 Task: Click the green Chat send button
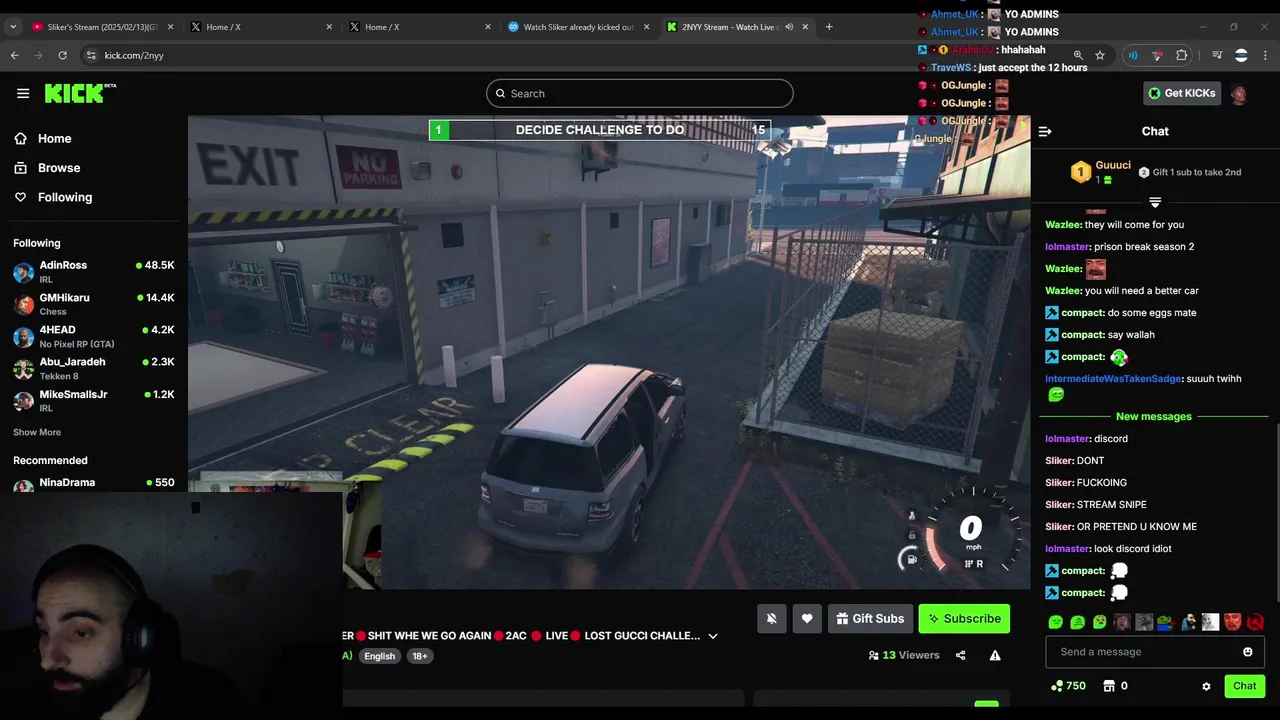click(x=1244, y=686)
